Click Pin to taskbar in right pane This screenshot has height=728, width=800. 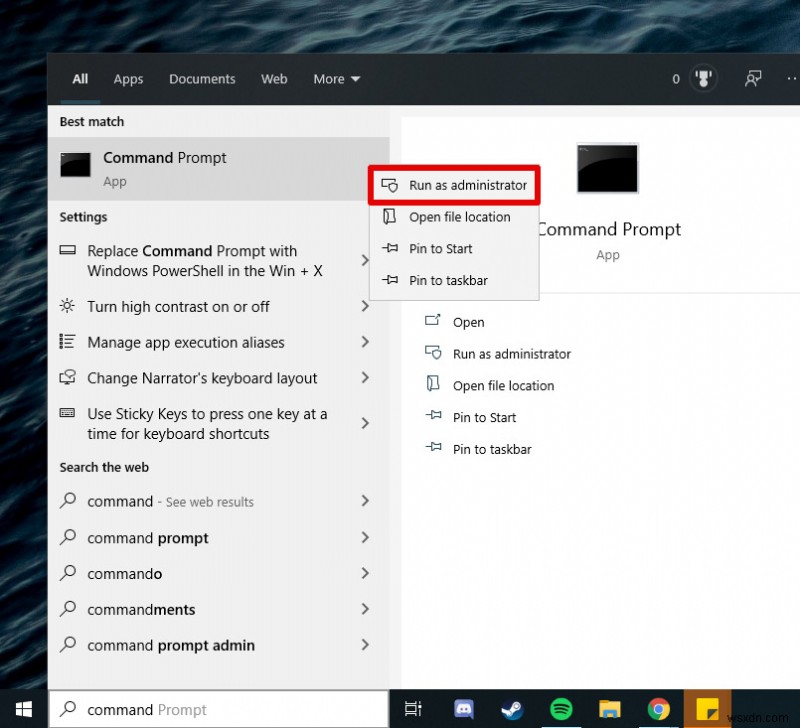pyautogui.click(x=491, y=450)
